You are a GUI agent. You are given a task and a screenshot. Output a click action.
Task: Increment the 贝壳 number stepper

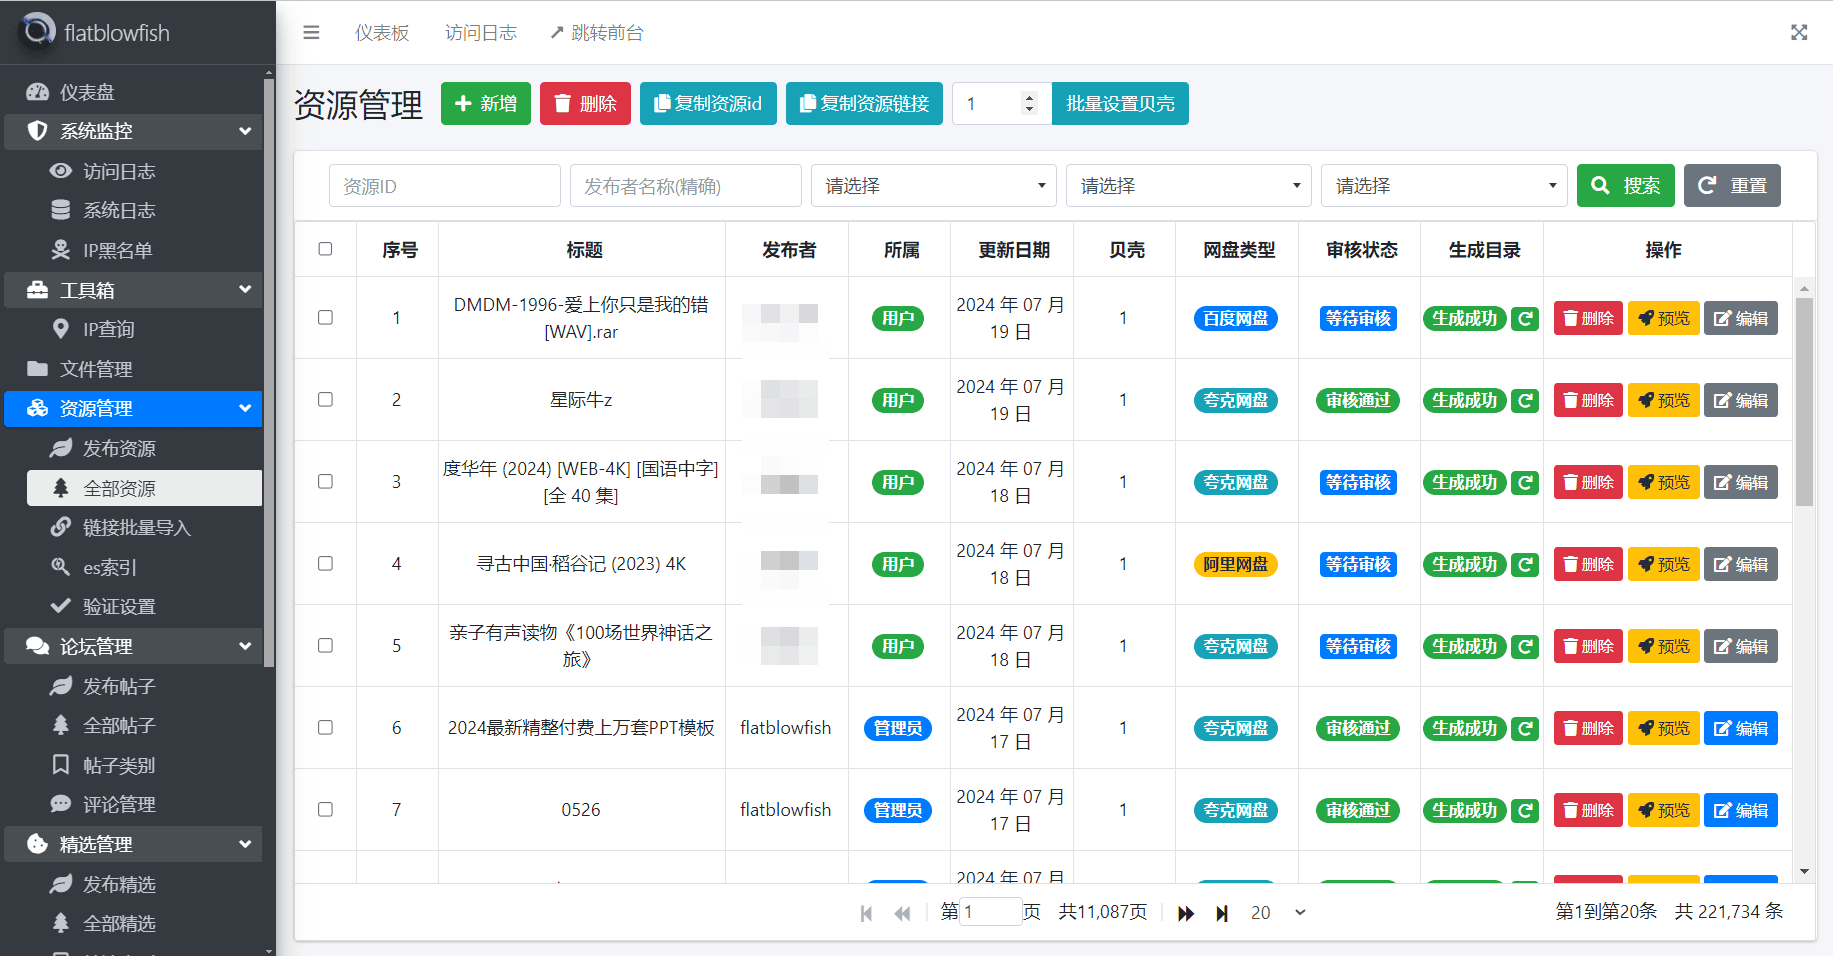click(x=1029, y=97)
